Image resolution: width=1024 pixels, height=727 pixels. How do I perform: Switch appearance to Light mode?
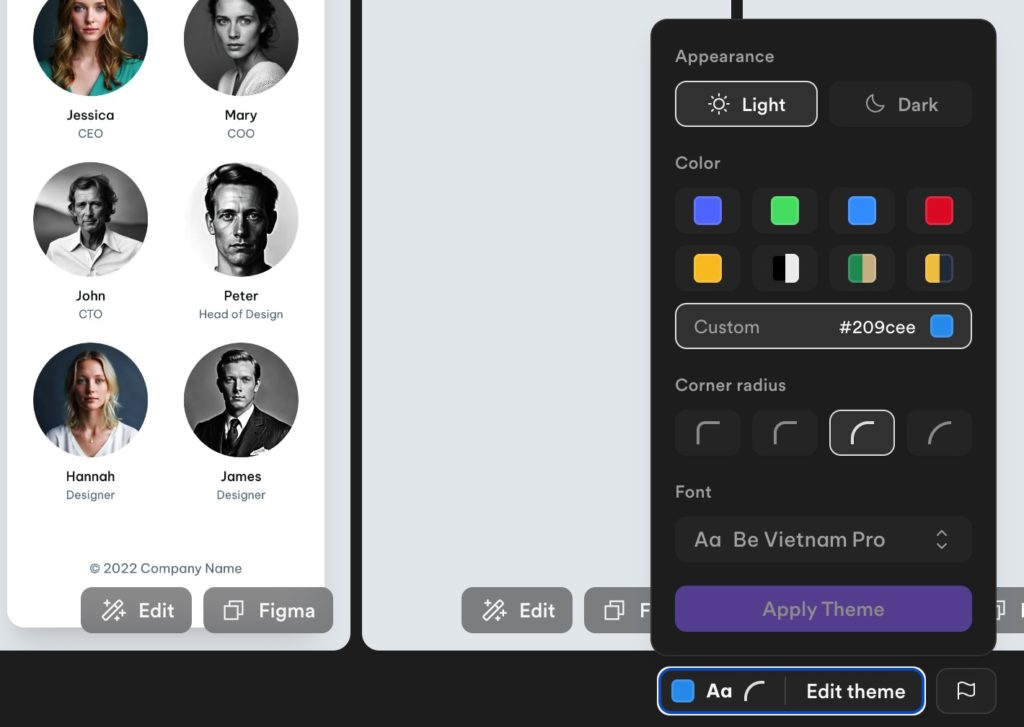pyautogui.click(x=746, y=104)
